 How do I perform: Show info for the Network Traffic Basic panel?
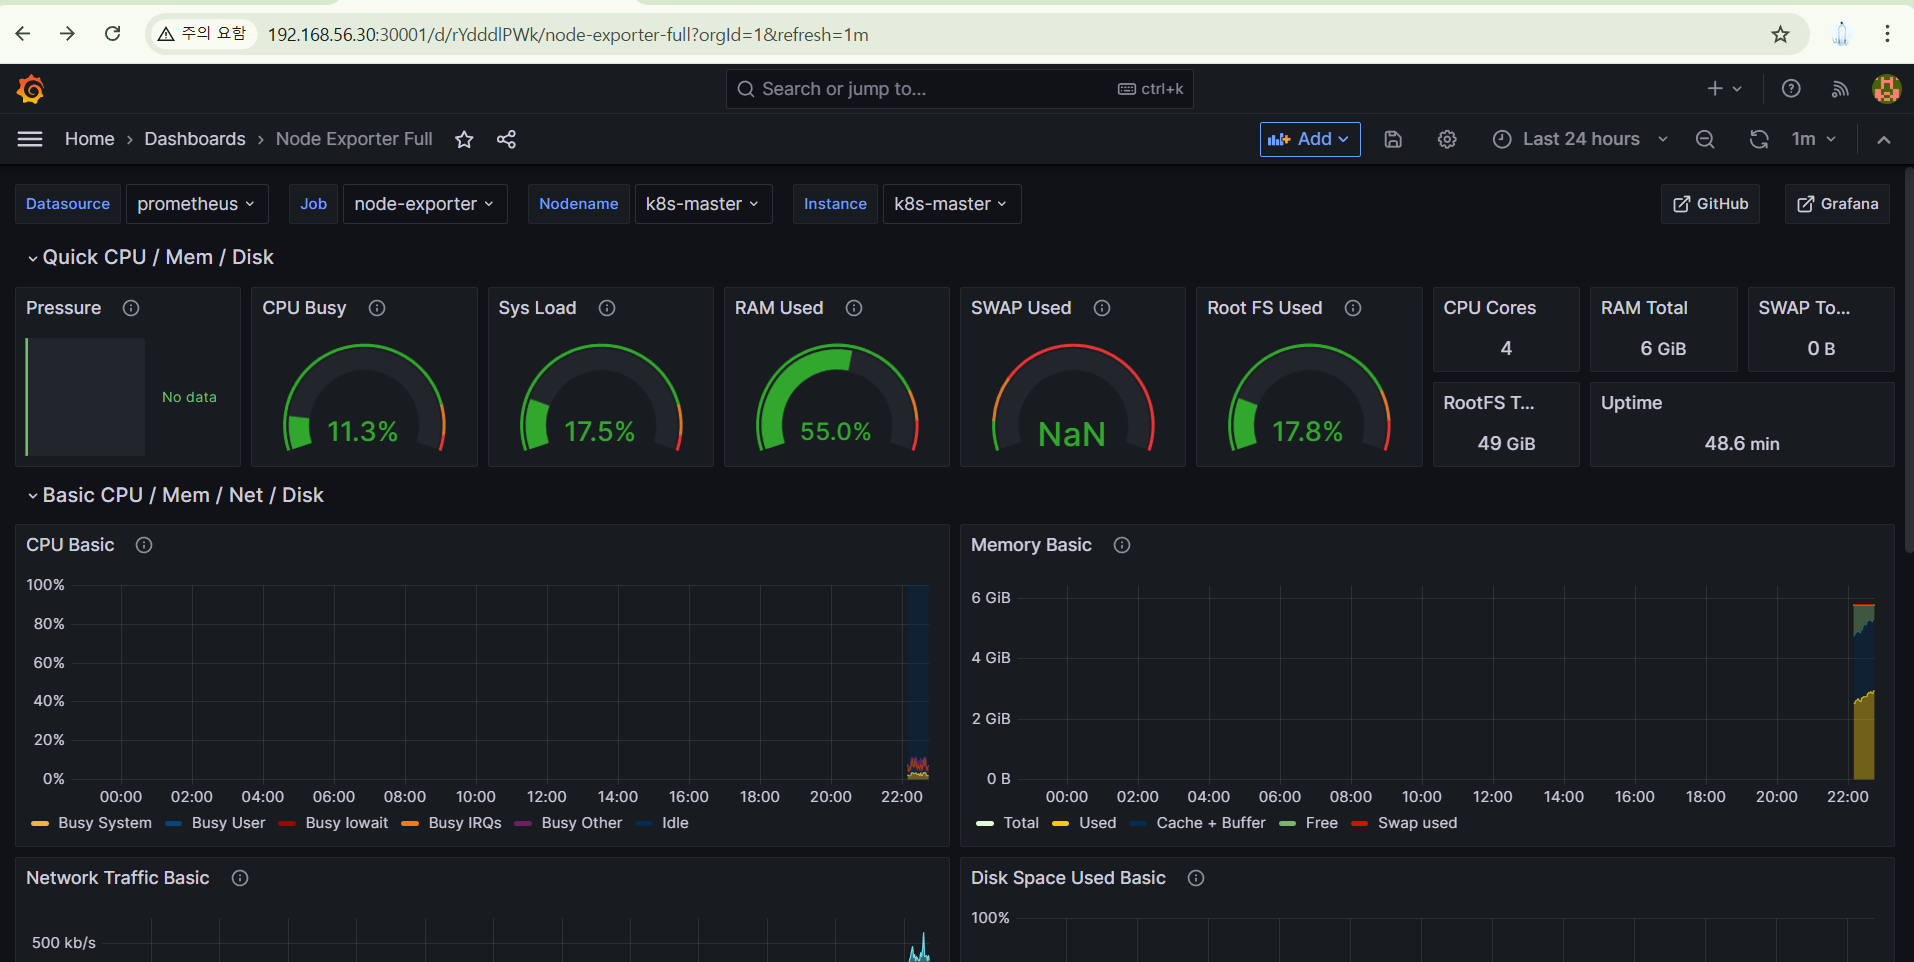coord(240,878)
